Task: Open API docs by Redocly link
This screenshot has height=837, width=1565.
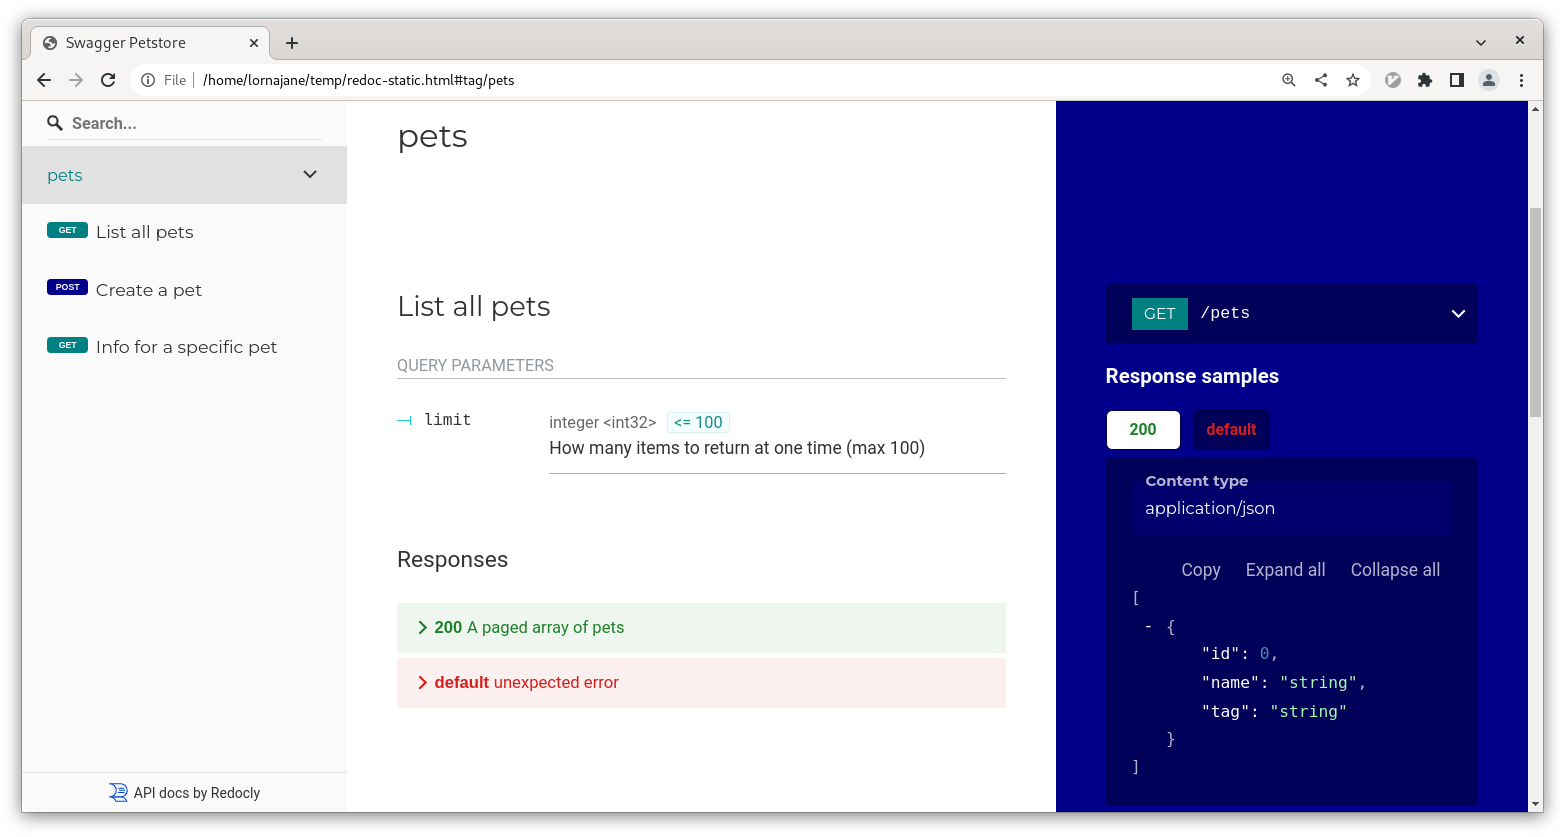Action: [x=186, y=793]
